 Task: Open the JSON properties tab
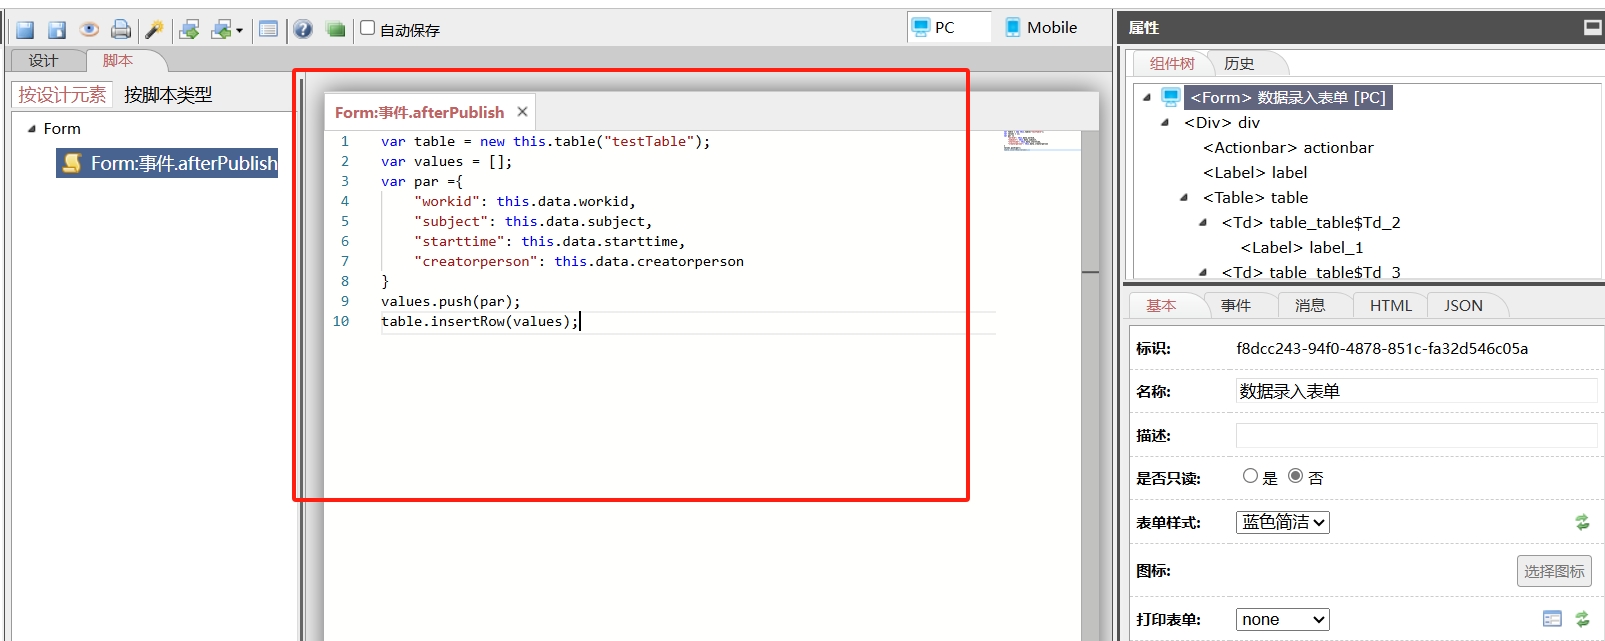coord(1463,305)
